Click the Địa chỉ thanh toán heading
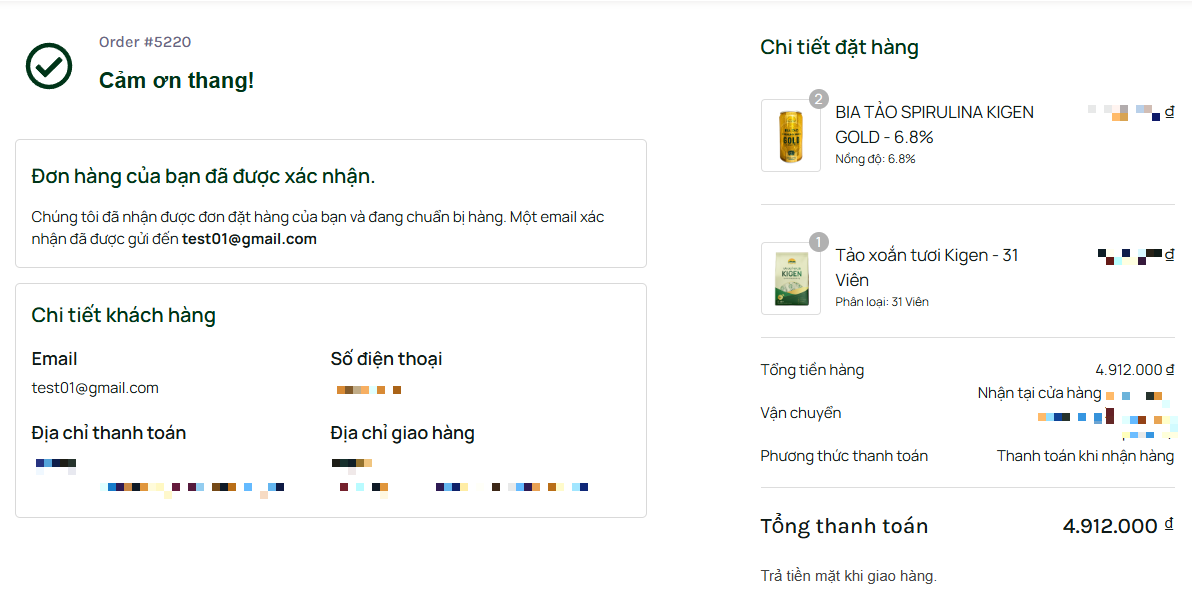The width and height of the screenshot is (1192, 591). [x=109, y=433]
